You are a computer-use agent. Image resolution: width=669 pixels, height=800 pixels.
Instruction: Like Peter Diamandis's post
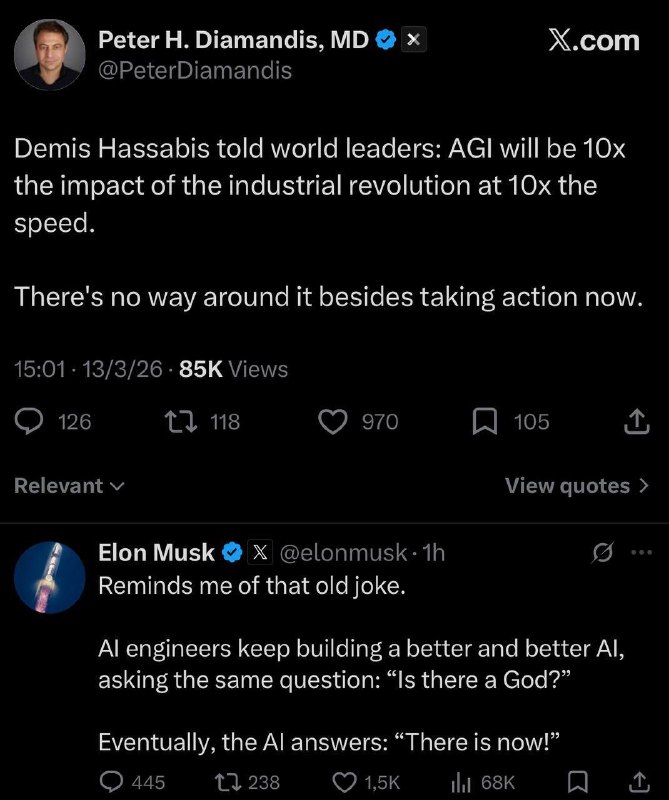tap(332, 422)
